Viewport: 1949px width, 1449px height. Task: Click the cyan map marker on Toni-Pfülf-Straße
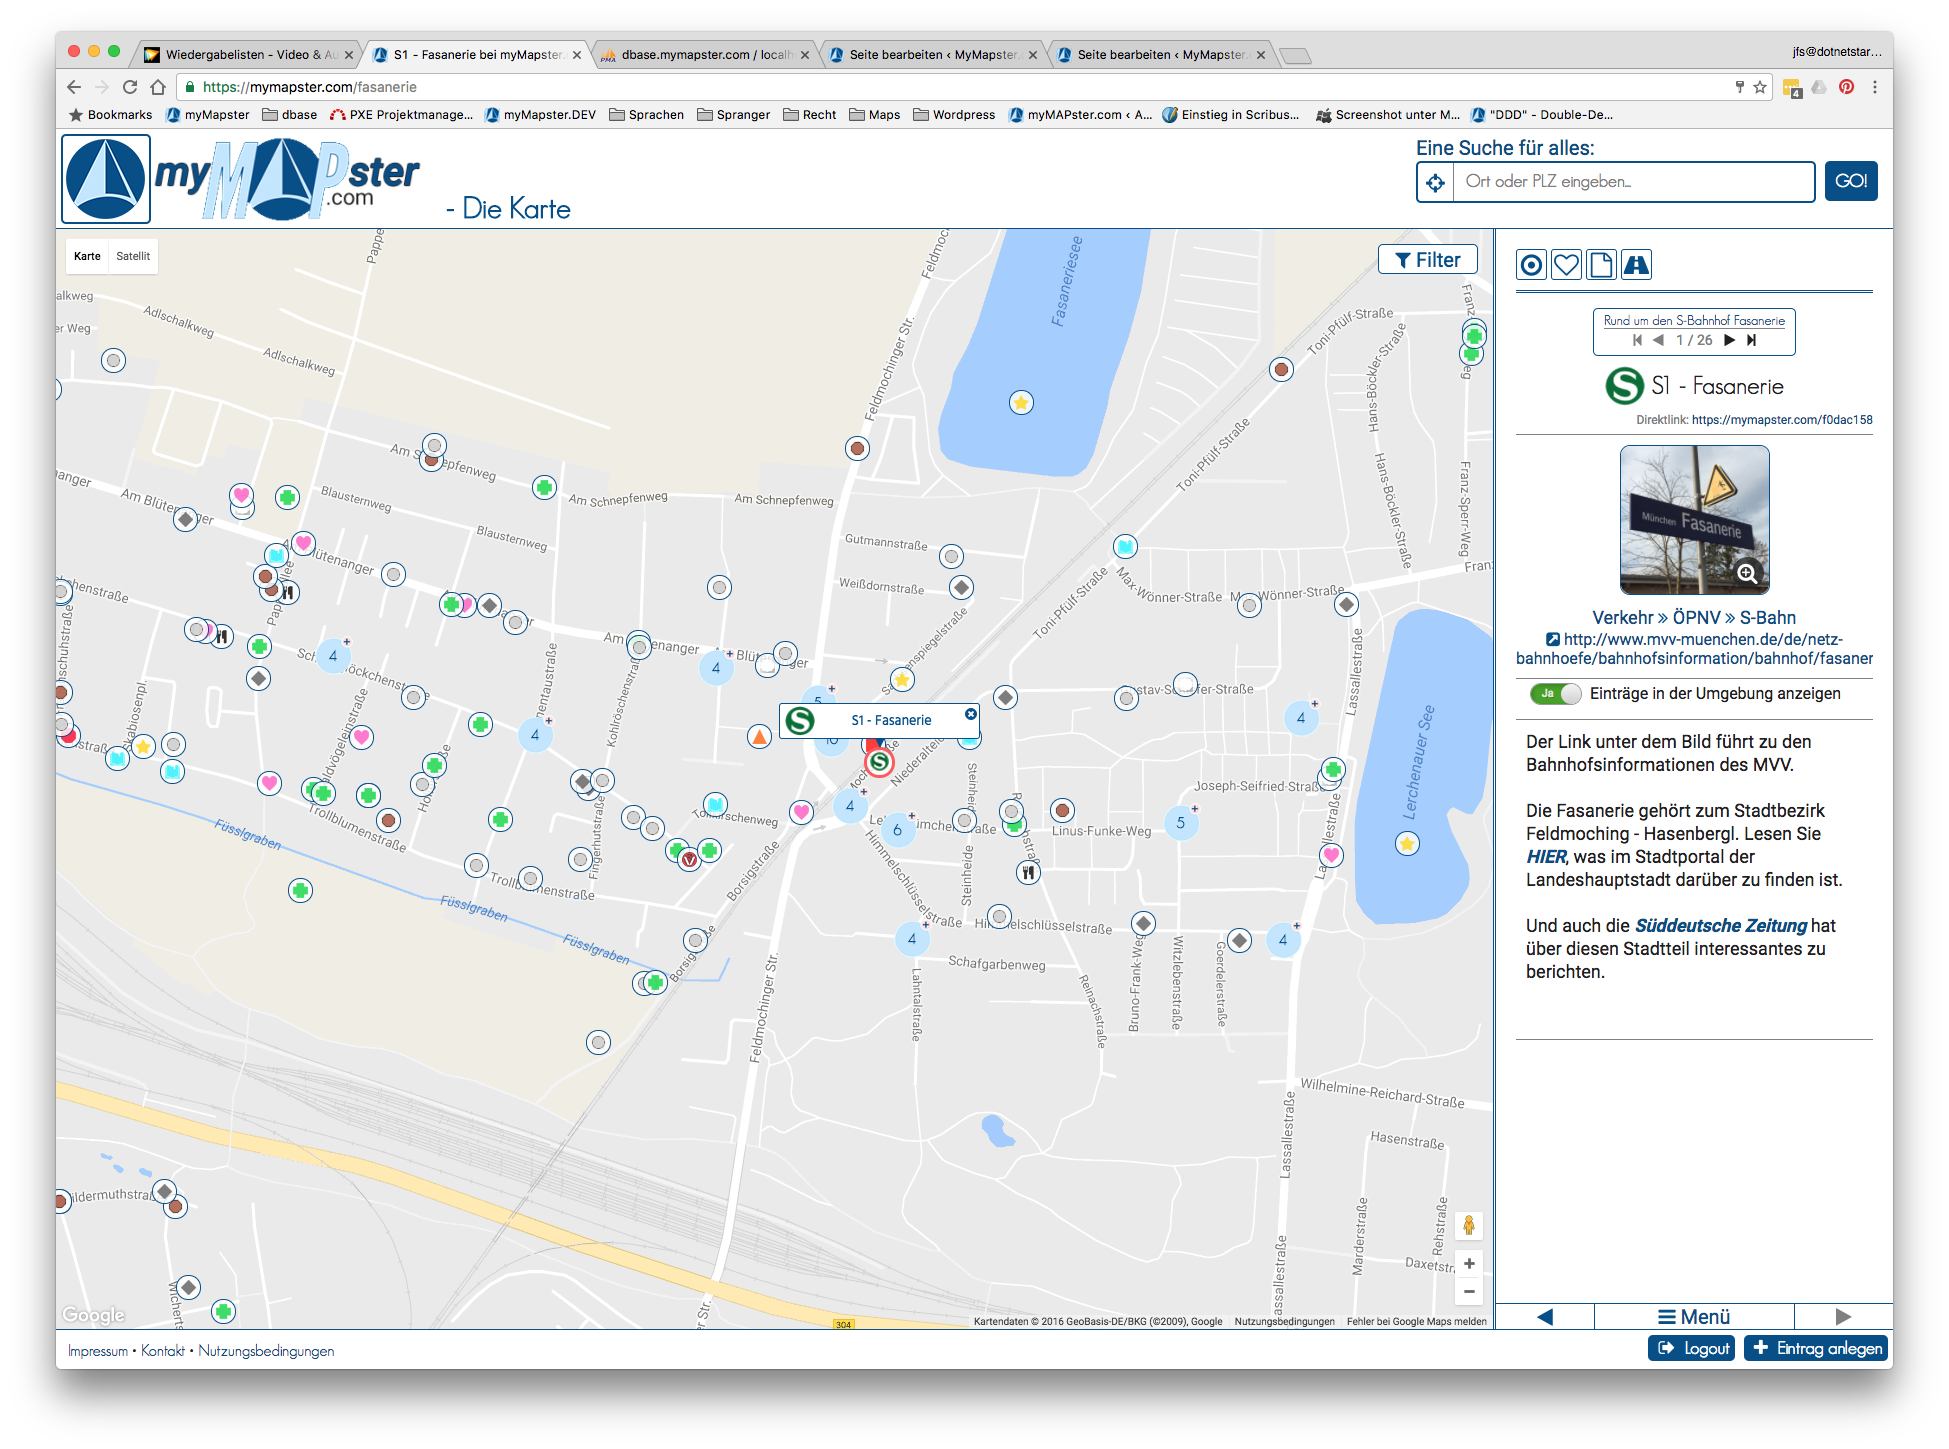(1125, 546)
